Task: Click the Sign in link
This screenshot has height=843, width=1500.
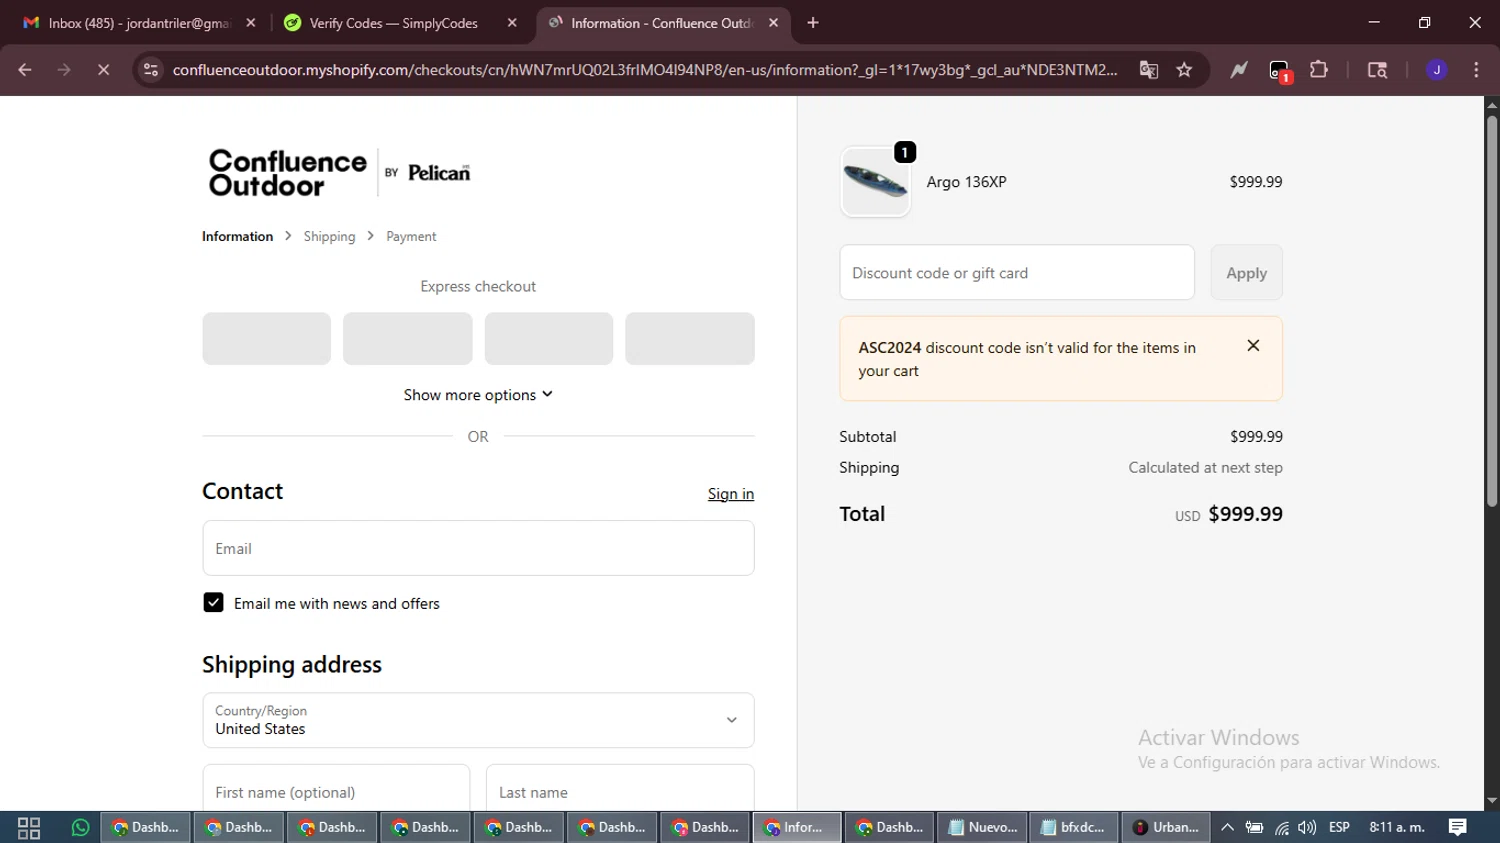Action: pyautogui.click(x=731, y=494)
